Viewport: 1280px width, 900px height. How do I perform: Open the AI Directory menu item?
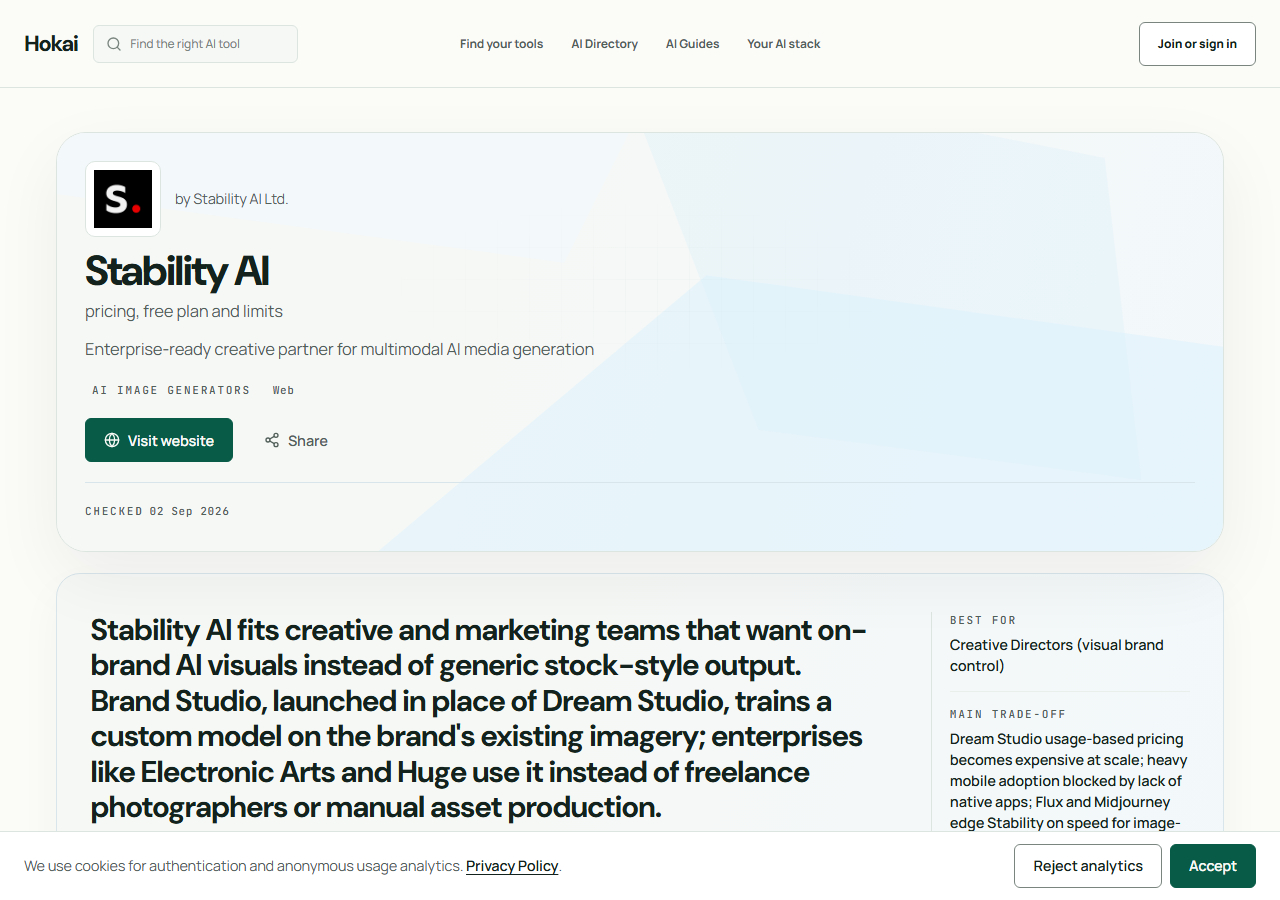(x=604, y=44)
